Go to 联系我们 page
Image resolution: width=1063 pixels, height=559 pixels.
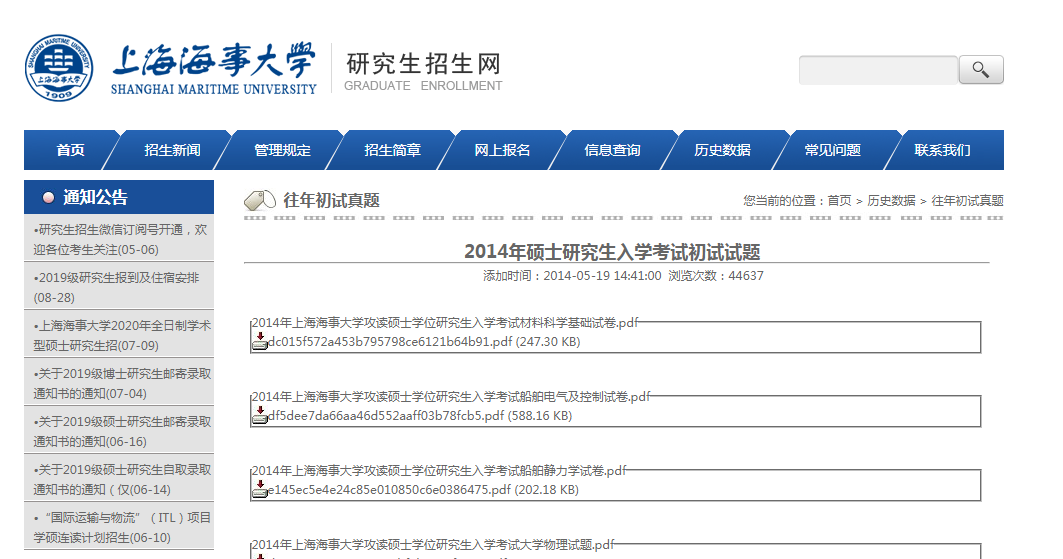(942, 150)
